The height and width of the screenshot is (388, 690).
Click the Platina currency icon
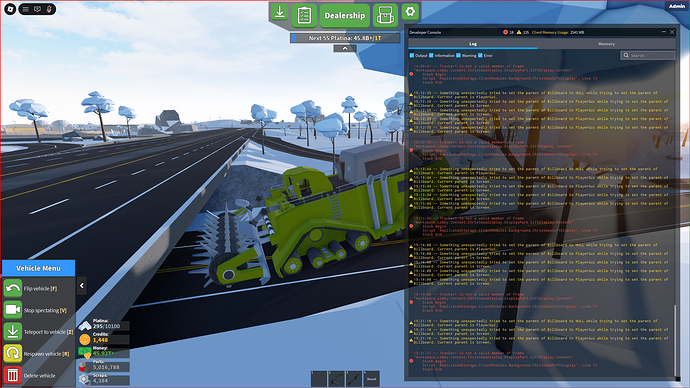tap(85, 326)
